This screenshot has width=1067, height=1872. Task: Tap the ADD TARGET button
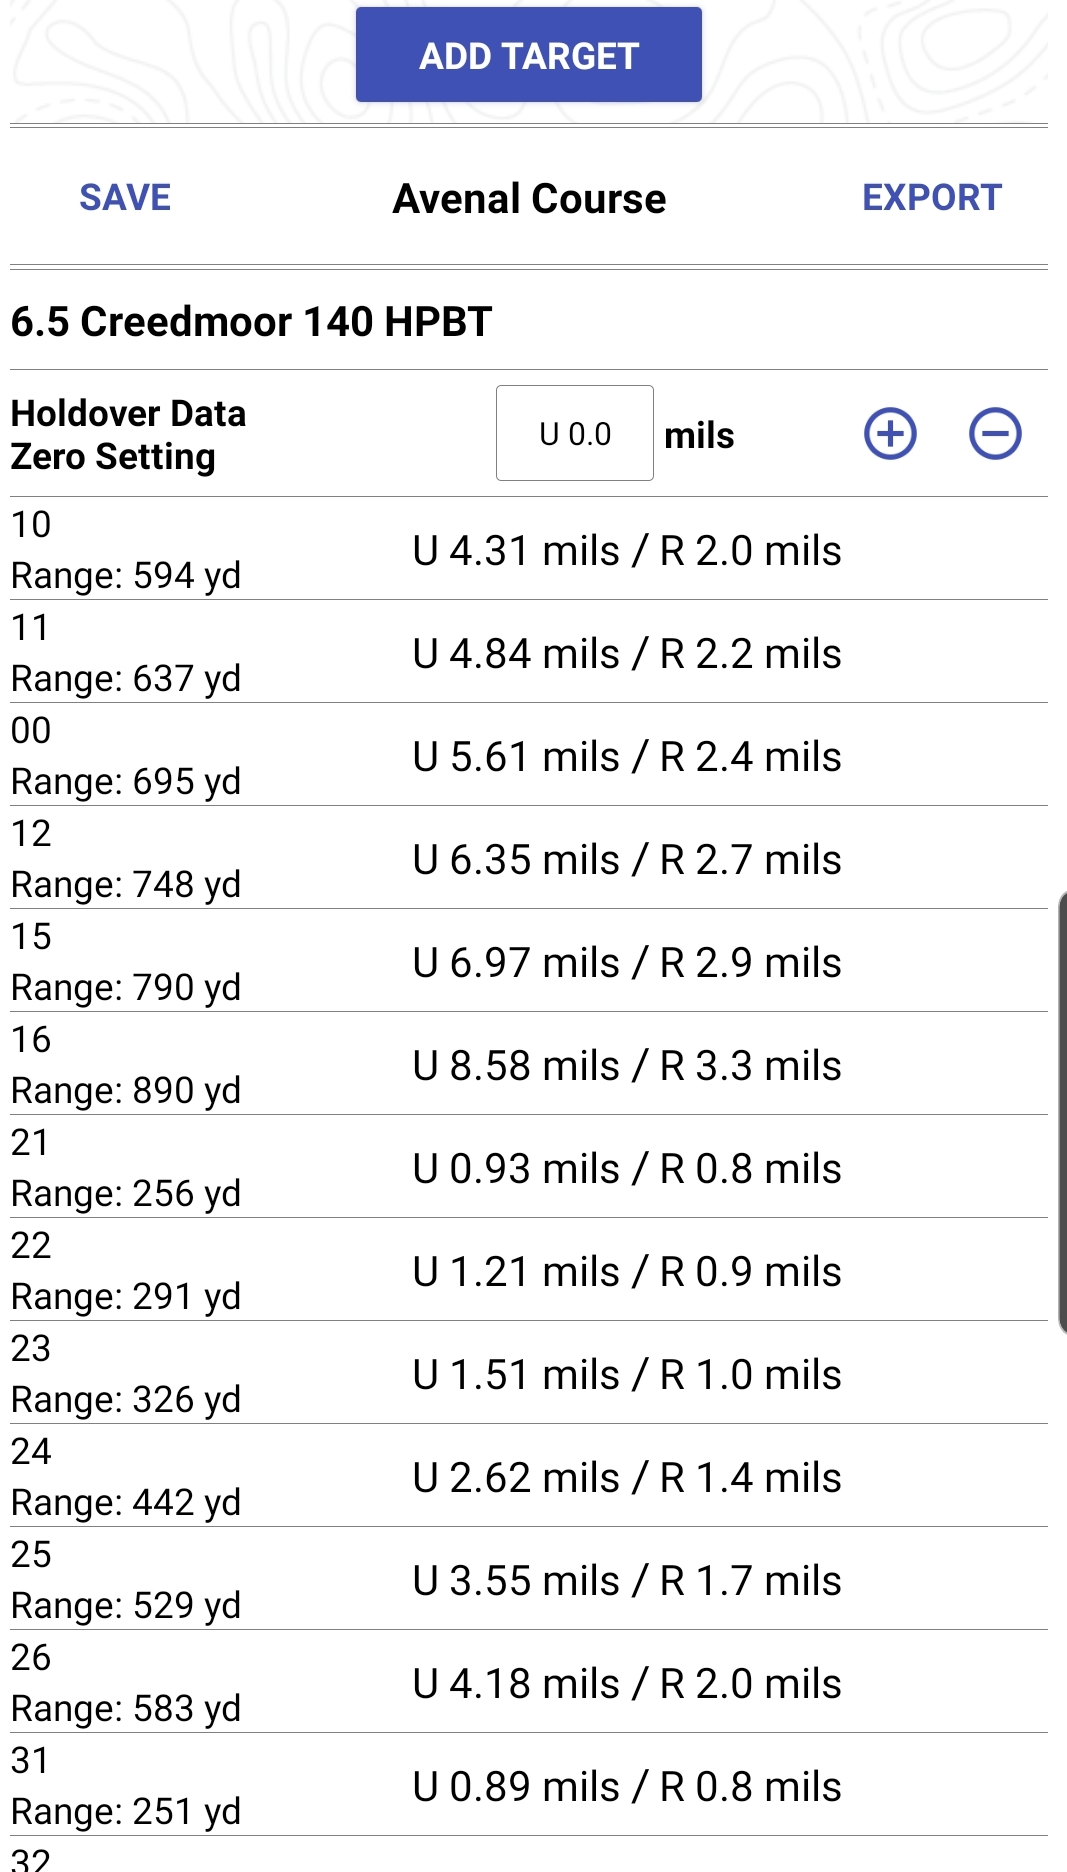coord(529,55)
